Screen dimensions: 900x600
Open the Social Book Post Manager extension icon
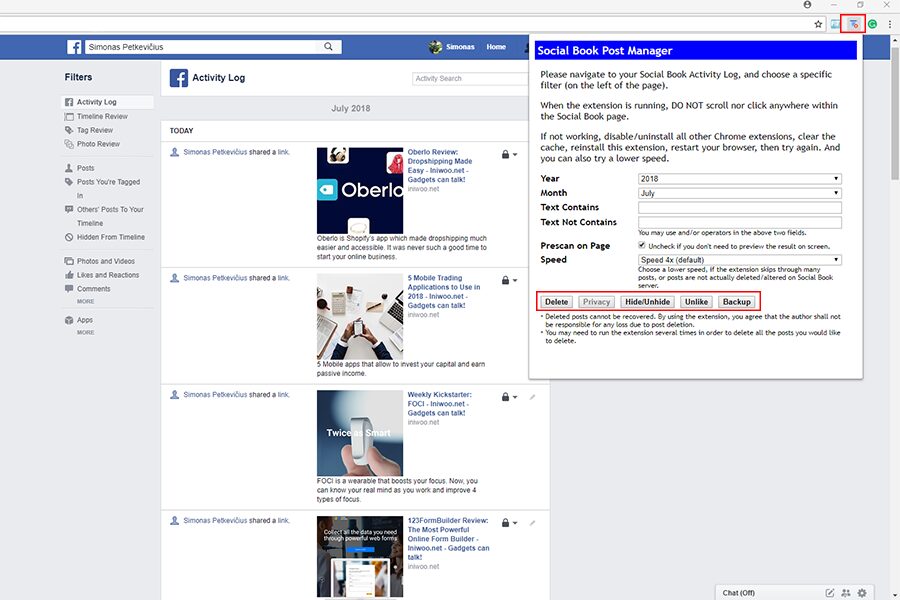[x=853, y=24]
